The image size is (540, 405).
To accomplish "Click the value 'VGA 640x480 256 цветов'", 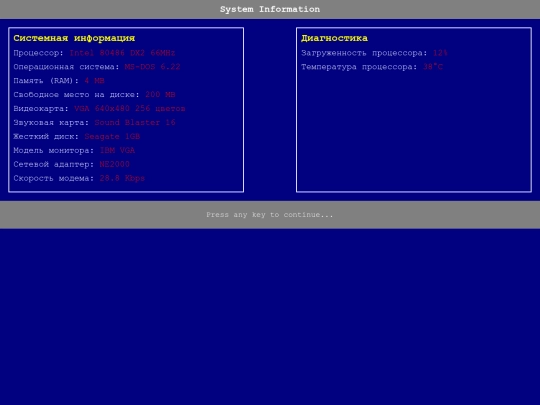I will pyautogui.click(x=130, y=109).
